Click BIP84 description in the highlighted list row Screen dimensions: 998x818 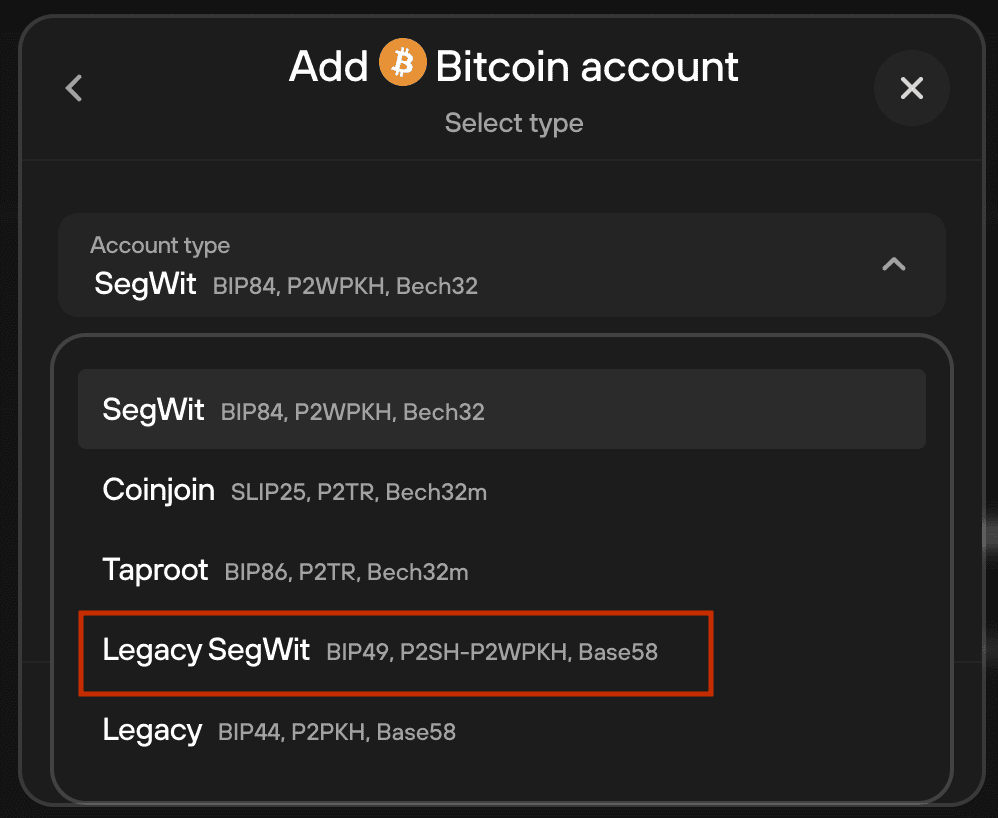click(x=353, y=412)
